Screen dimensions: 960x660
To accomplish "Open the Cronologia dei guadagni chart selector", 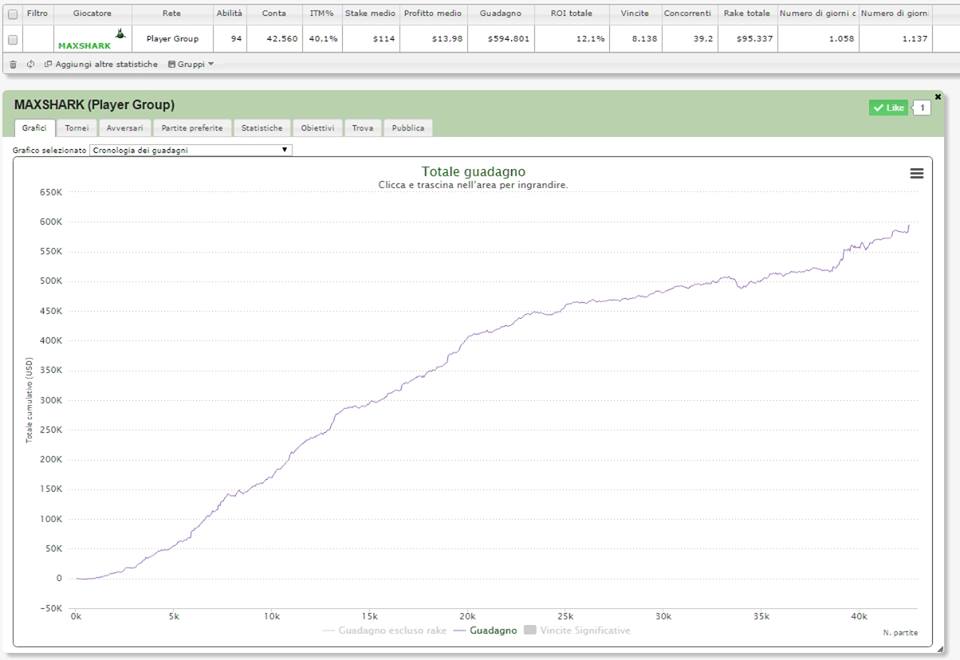I will (190, 150).
